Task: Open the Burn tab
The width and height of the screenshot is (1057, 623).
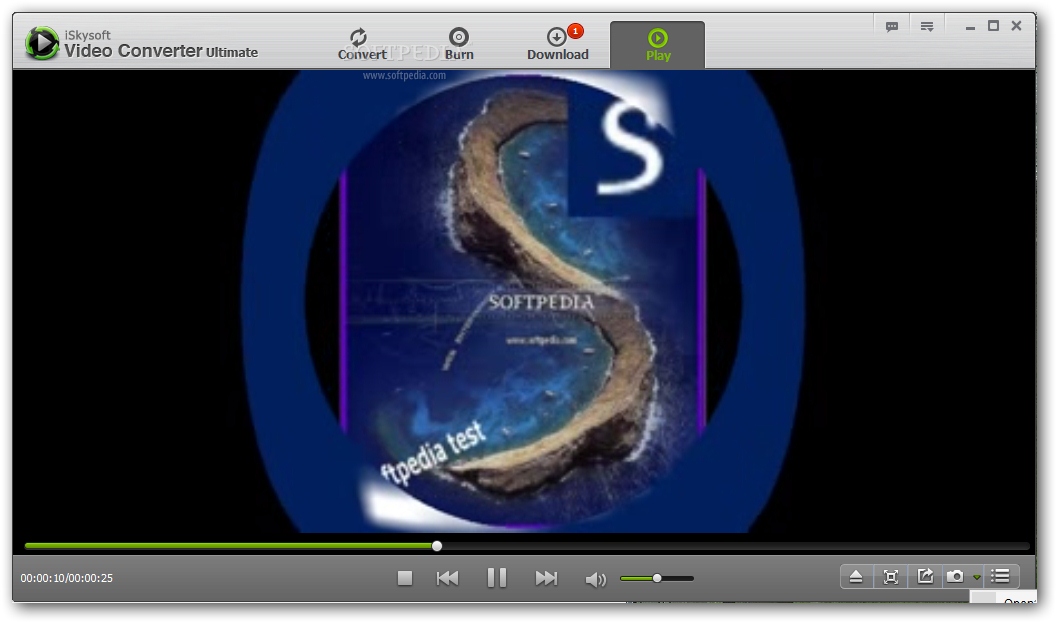Action: 458,44
